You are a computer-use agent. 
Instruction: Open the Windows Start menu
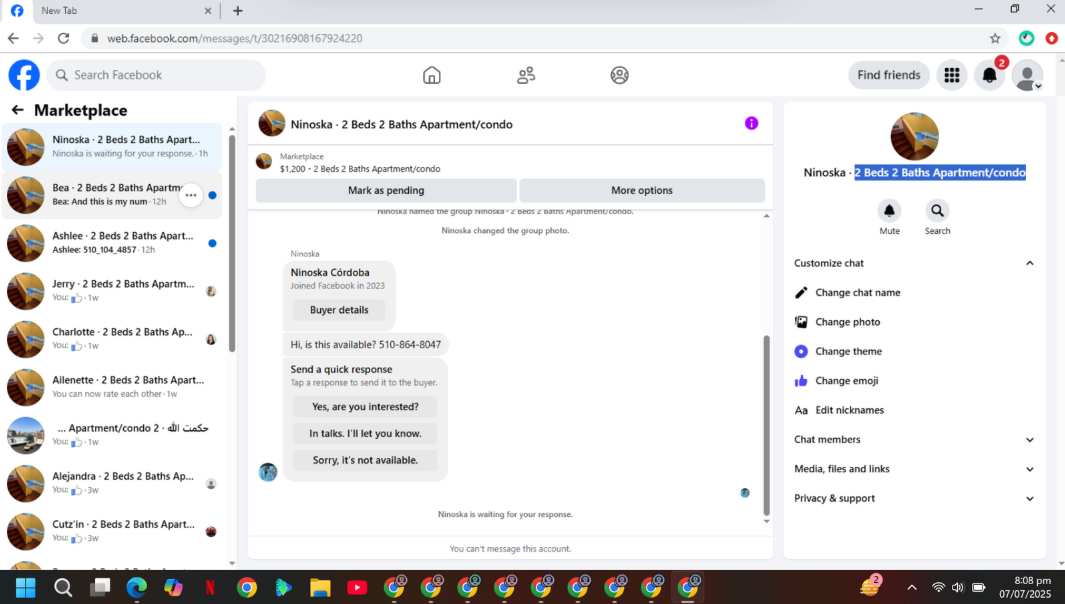click(x=25, y=588)
